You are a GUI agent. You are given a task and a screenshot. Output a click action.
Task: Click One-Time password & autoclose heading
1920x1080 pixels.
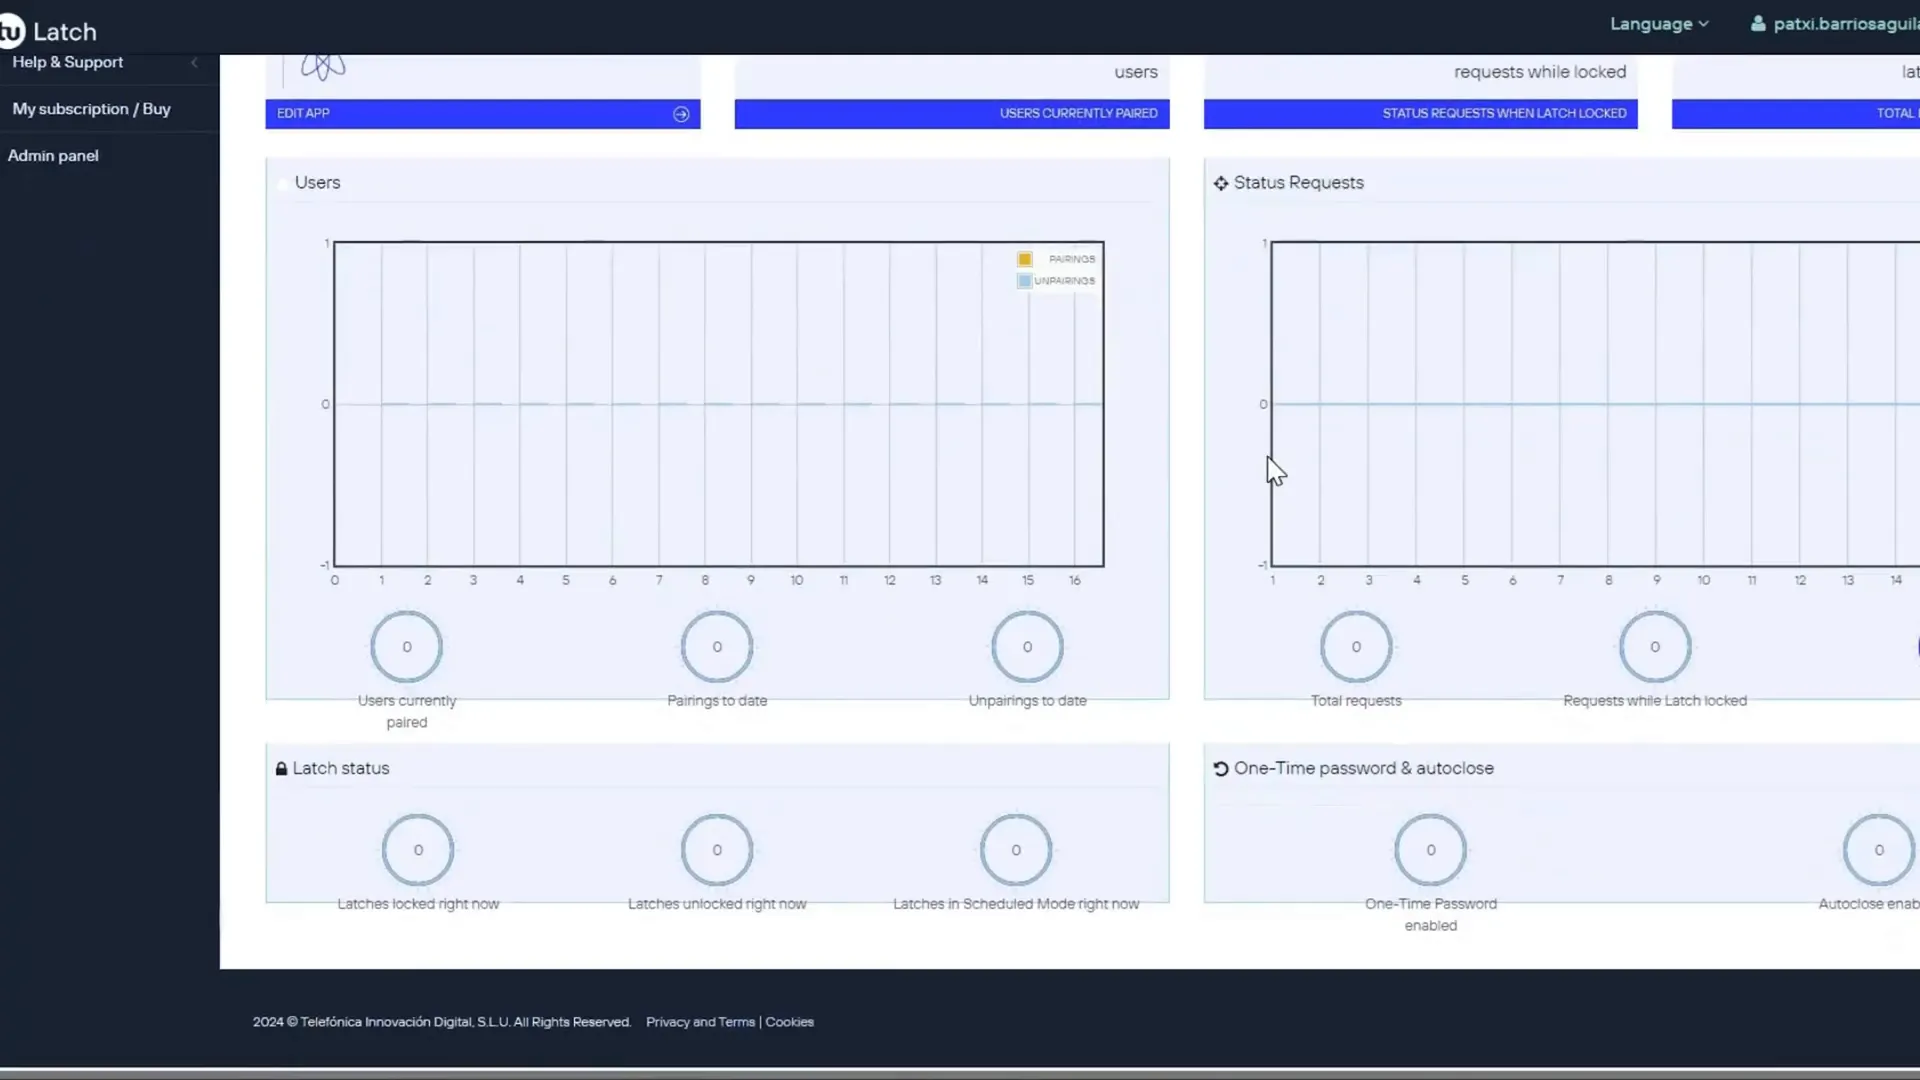pos(1363,769)
